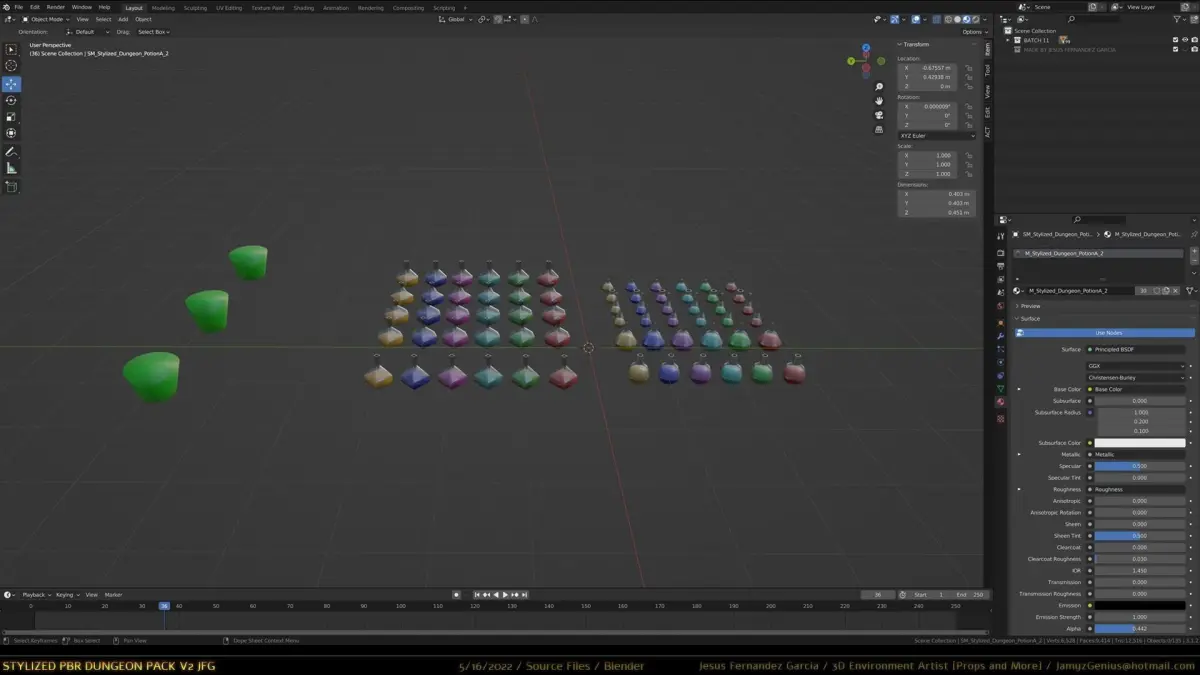
Task: Click the Zoom view magnifier icon
Action: click(879, 87)
